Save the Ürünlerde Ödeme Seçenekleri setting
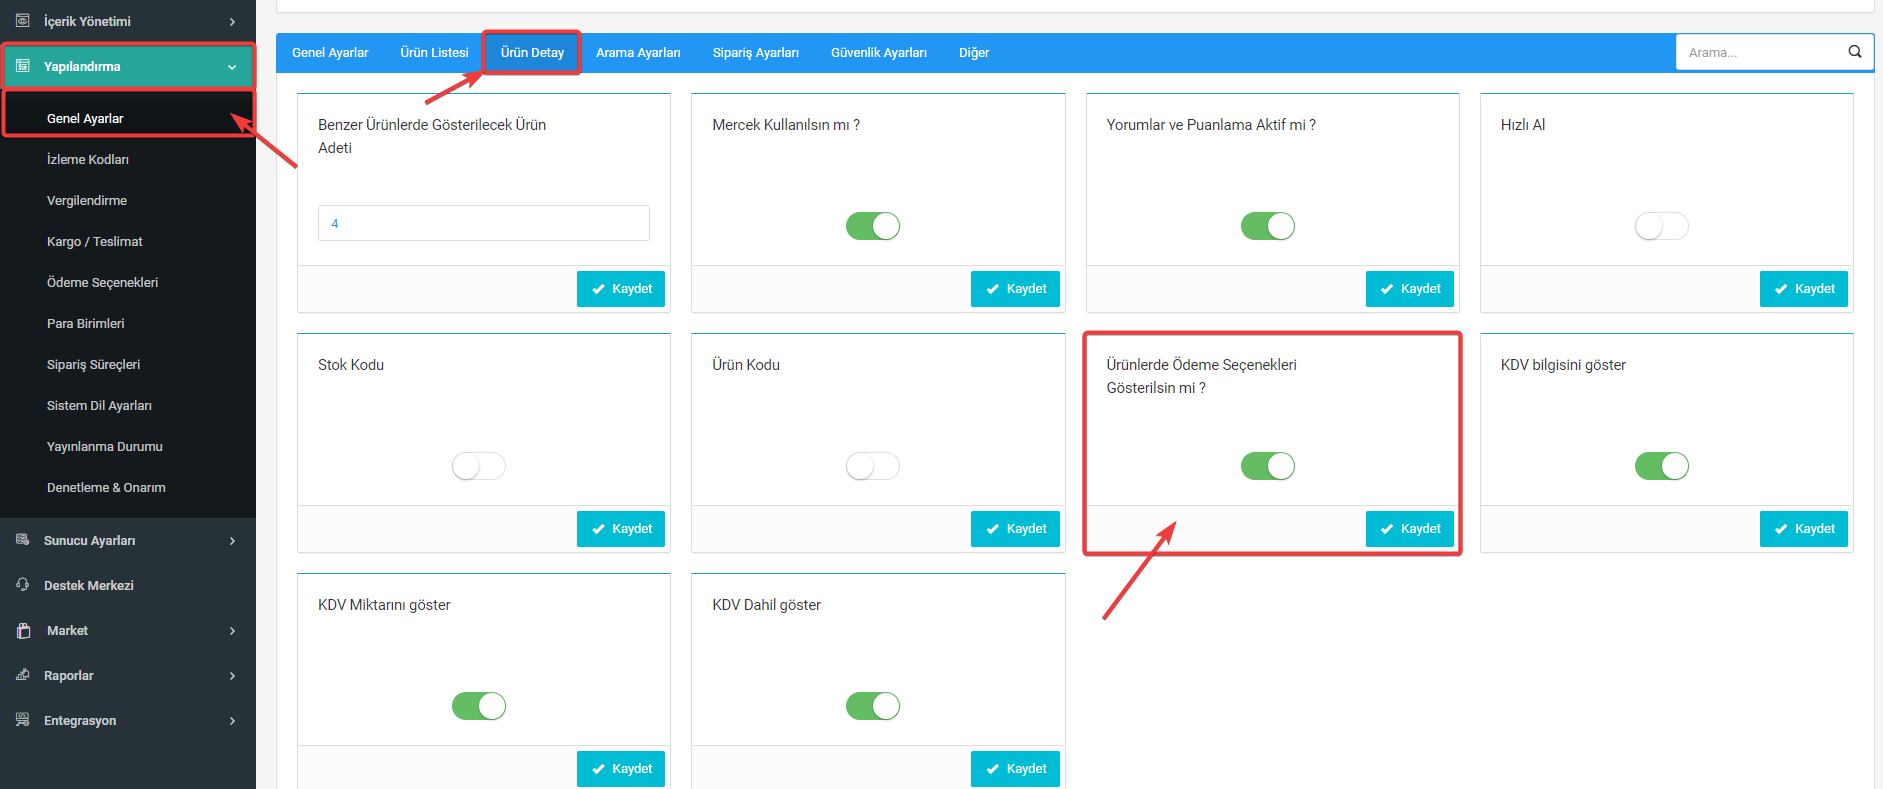Image resolution: width=1883 pixels, height=789 pixels. tap(1409, 529)
